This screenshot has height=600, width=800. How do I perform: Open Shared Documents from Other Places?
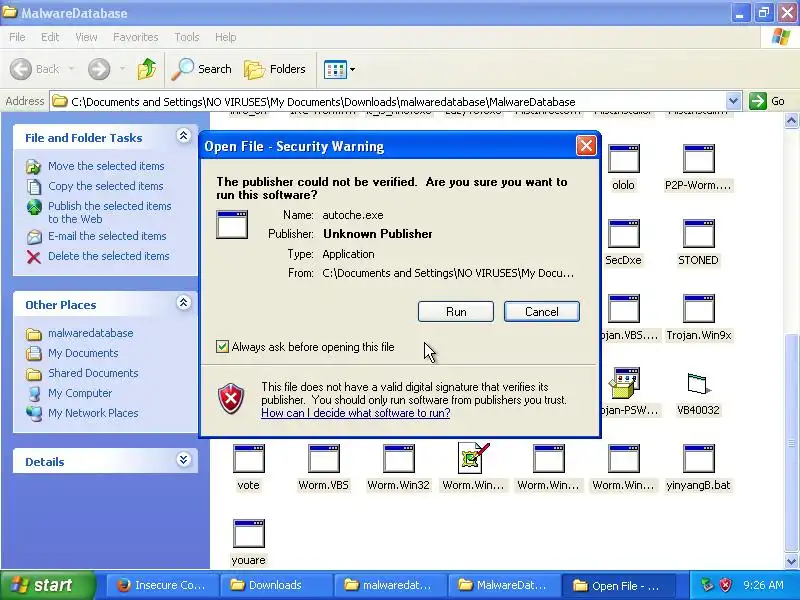[93, 373]
